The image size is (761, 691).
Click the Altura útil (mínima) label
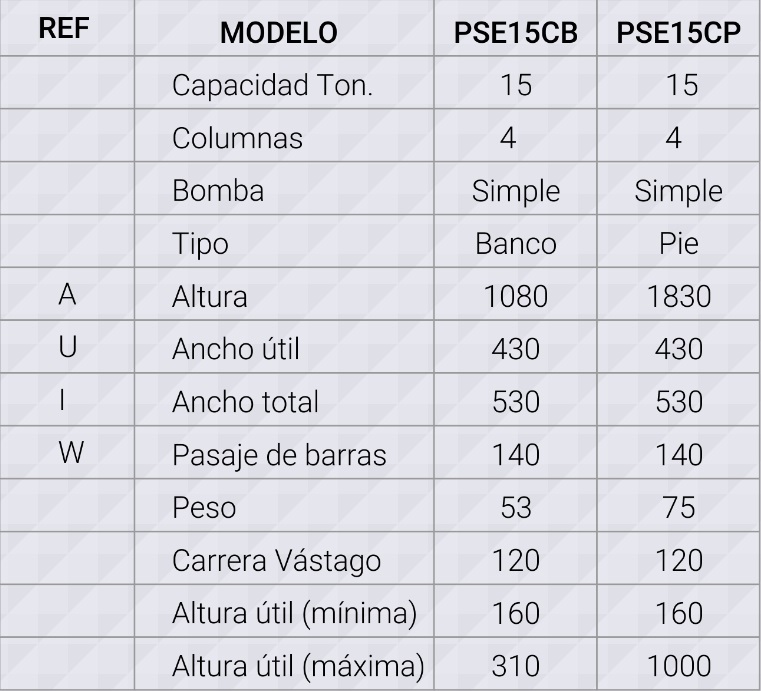294,613
